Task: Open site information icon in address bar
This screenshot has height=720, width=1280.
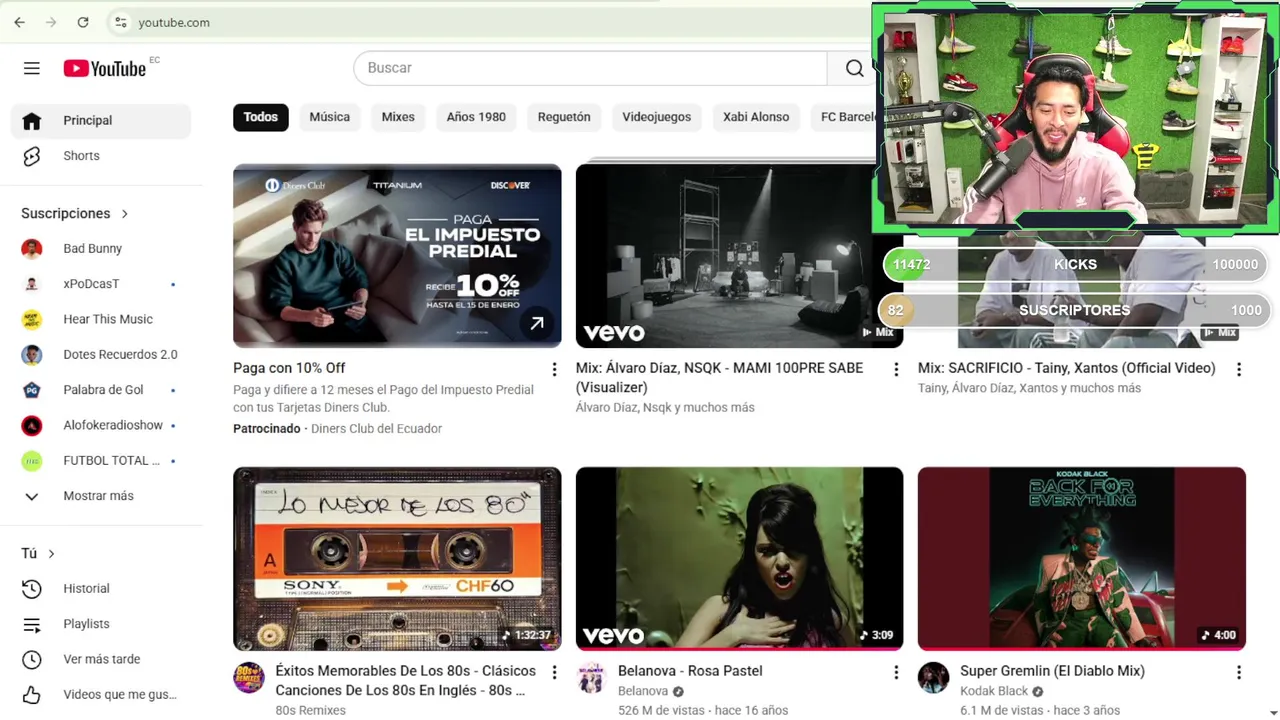Action: 120,22
